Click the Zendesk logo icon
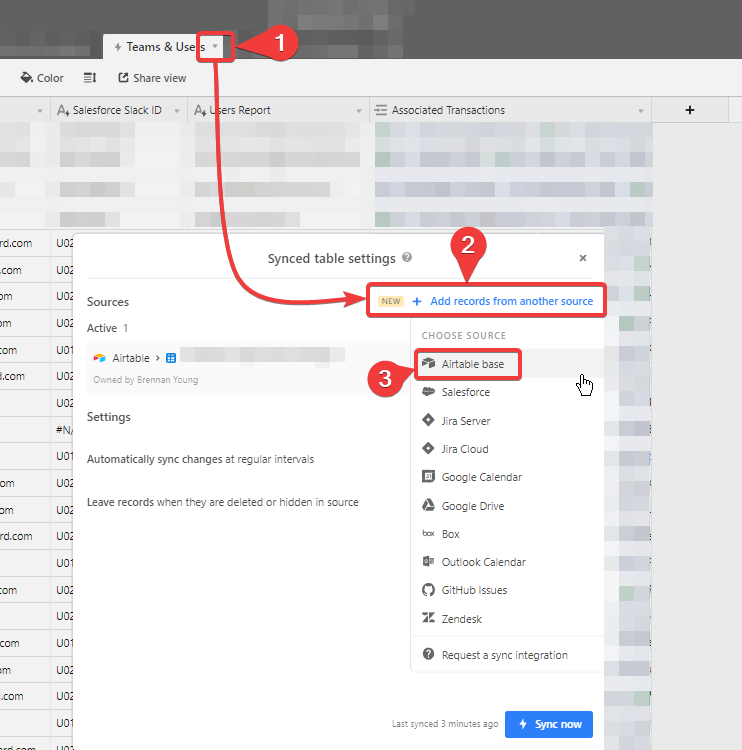Screen dimensions: 742x750 click(428, 618)
